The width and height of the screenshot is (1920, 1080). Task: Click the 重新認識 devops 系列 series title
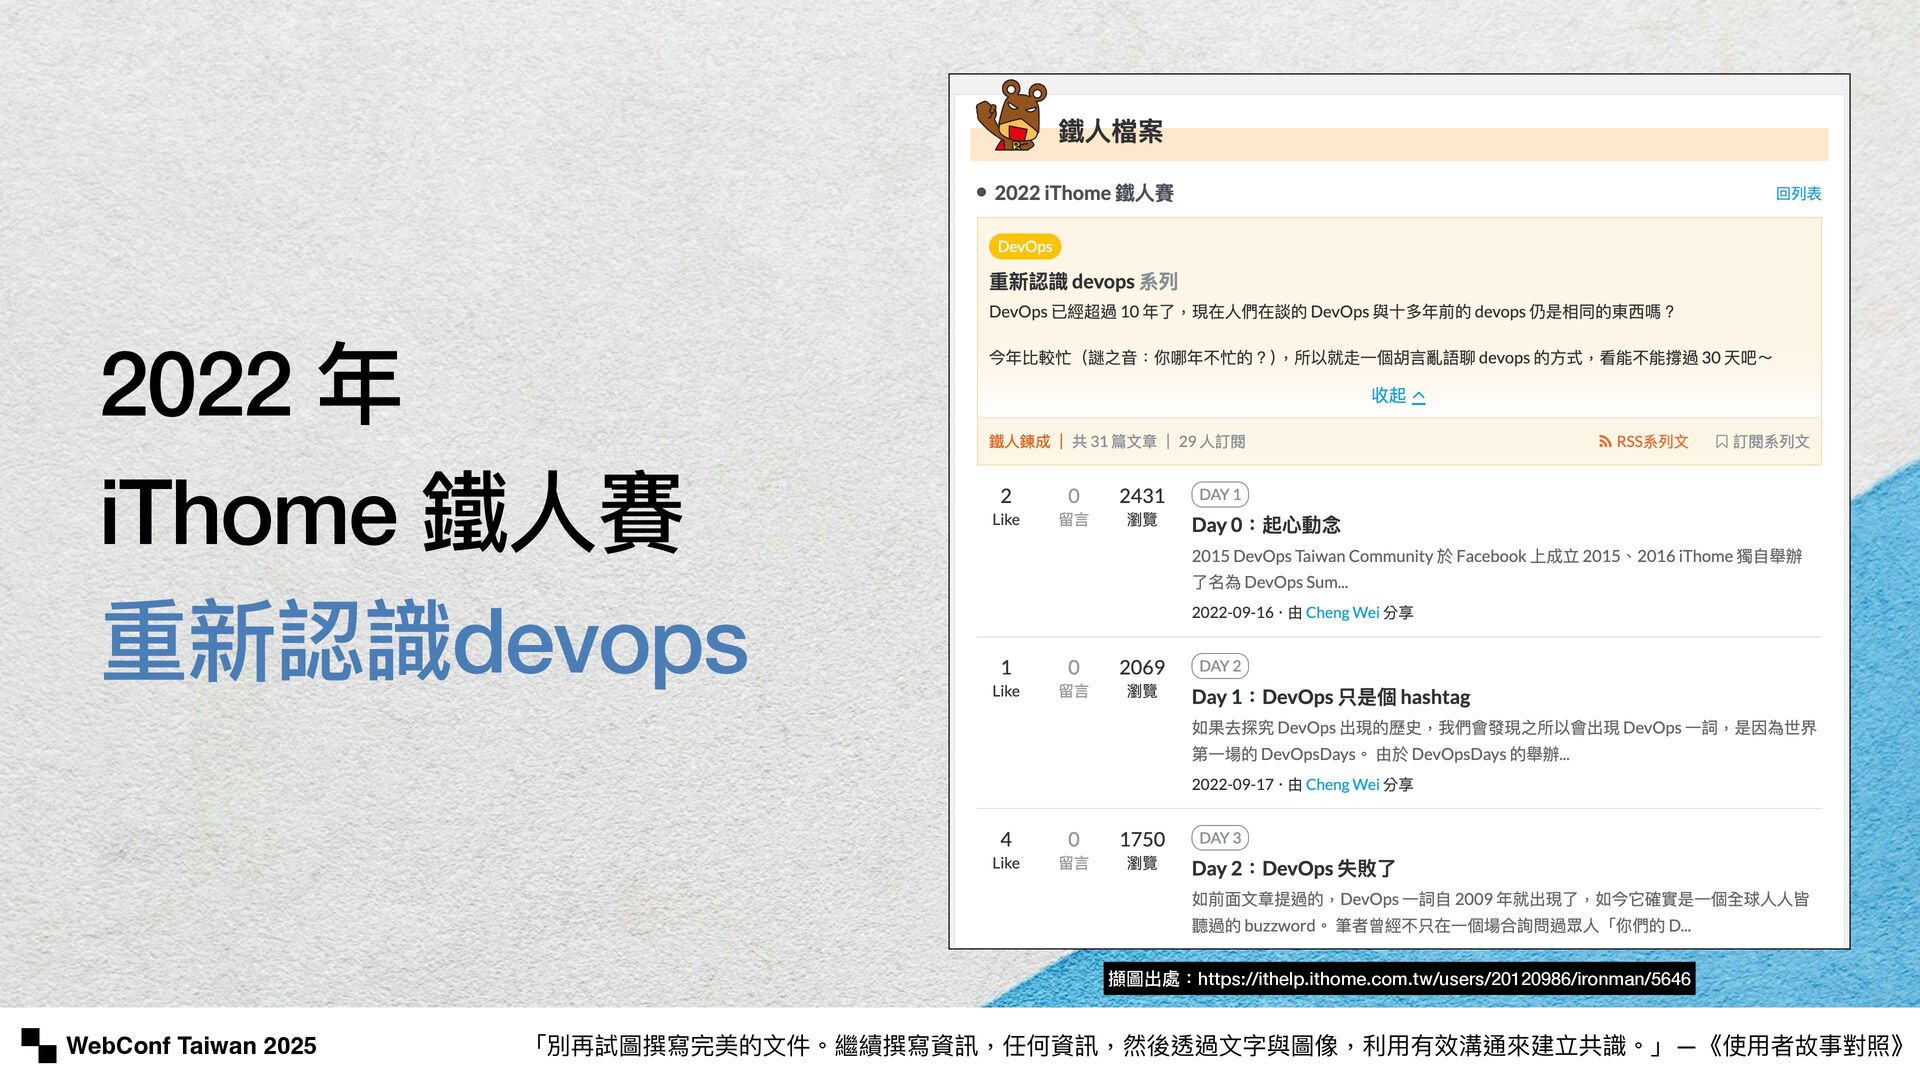pyautogui.click(x=1082, y=282)
